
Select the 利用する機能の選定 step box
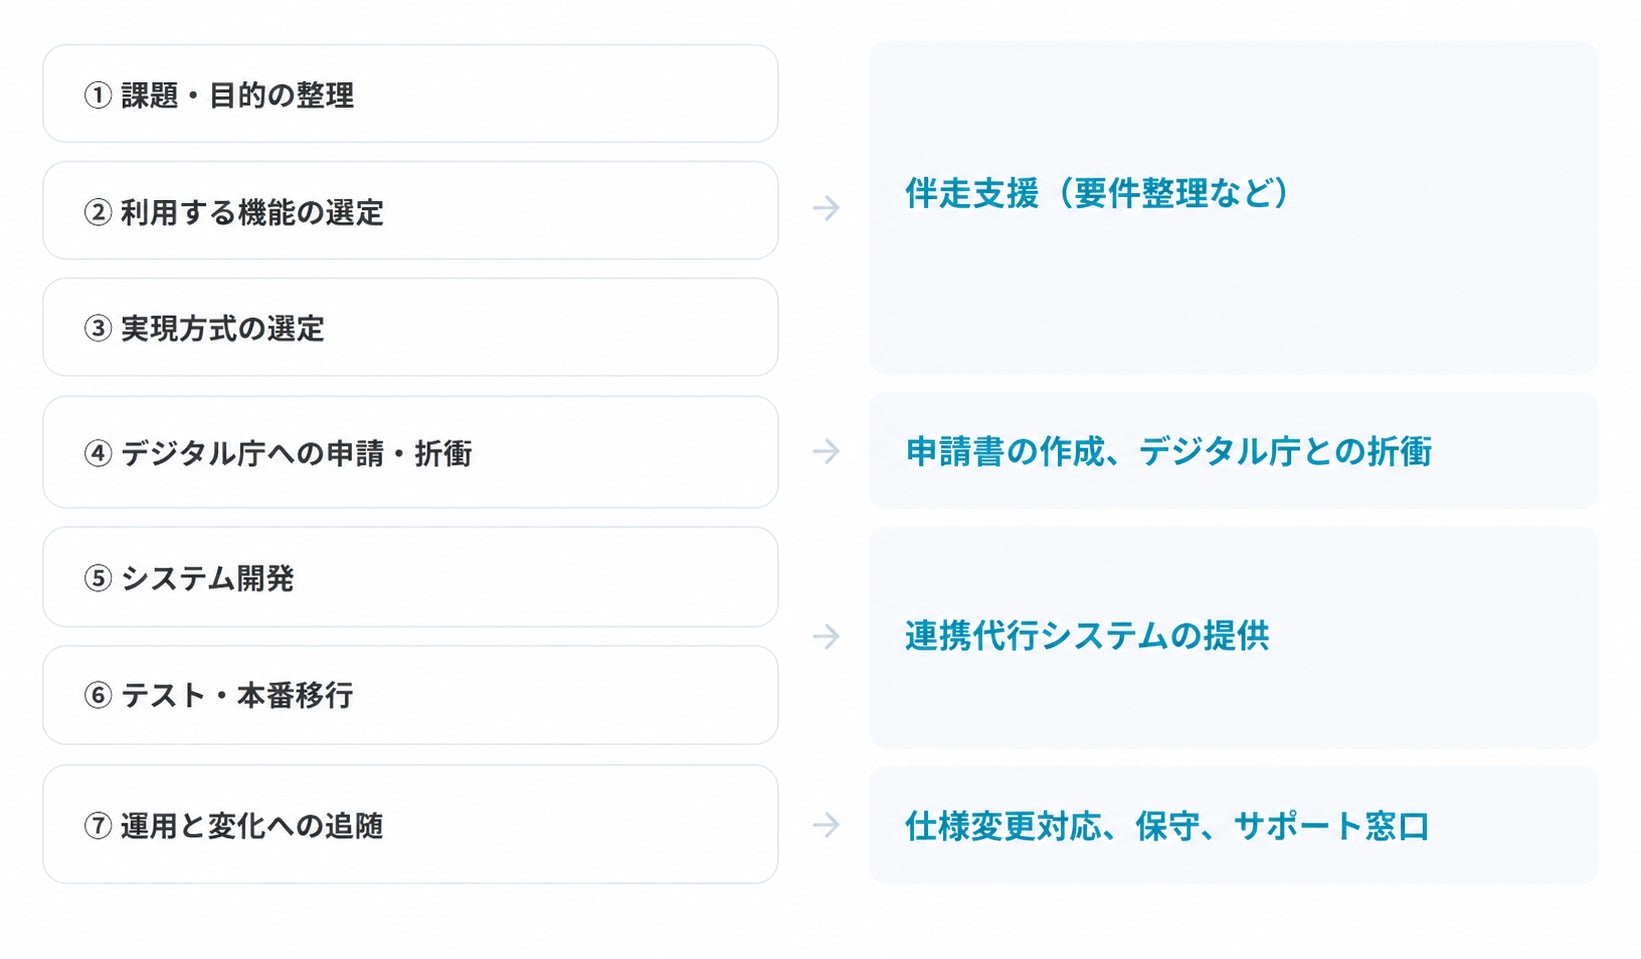[x=410, y=211]
